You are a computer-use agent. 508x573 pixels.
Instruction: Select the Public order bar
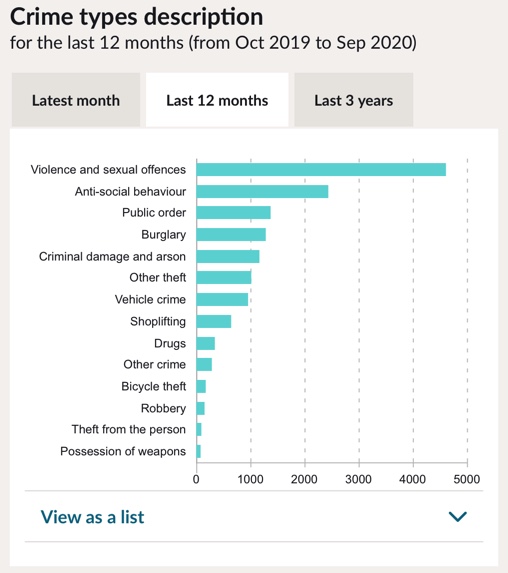(233, 213)
